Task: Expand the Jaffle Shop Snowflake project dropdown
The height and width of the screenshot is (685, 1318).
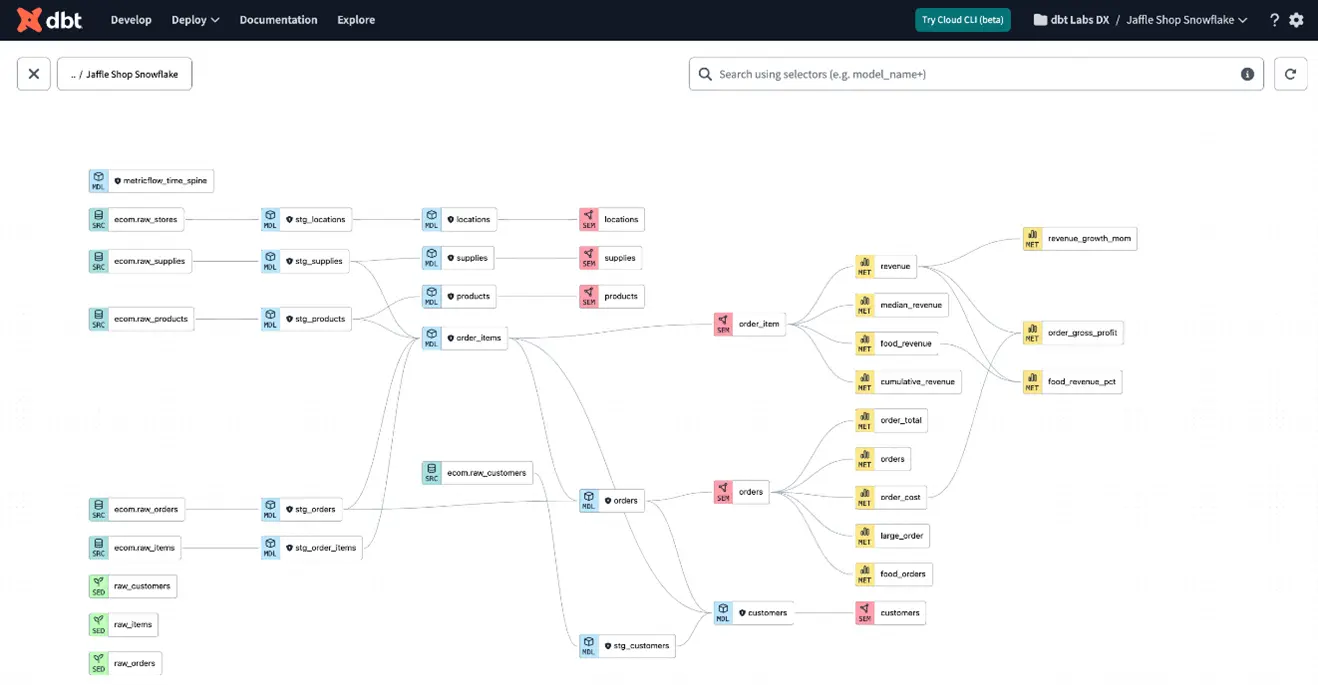Action: [1187, 20]
